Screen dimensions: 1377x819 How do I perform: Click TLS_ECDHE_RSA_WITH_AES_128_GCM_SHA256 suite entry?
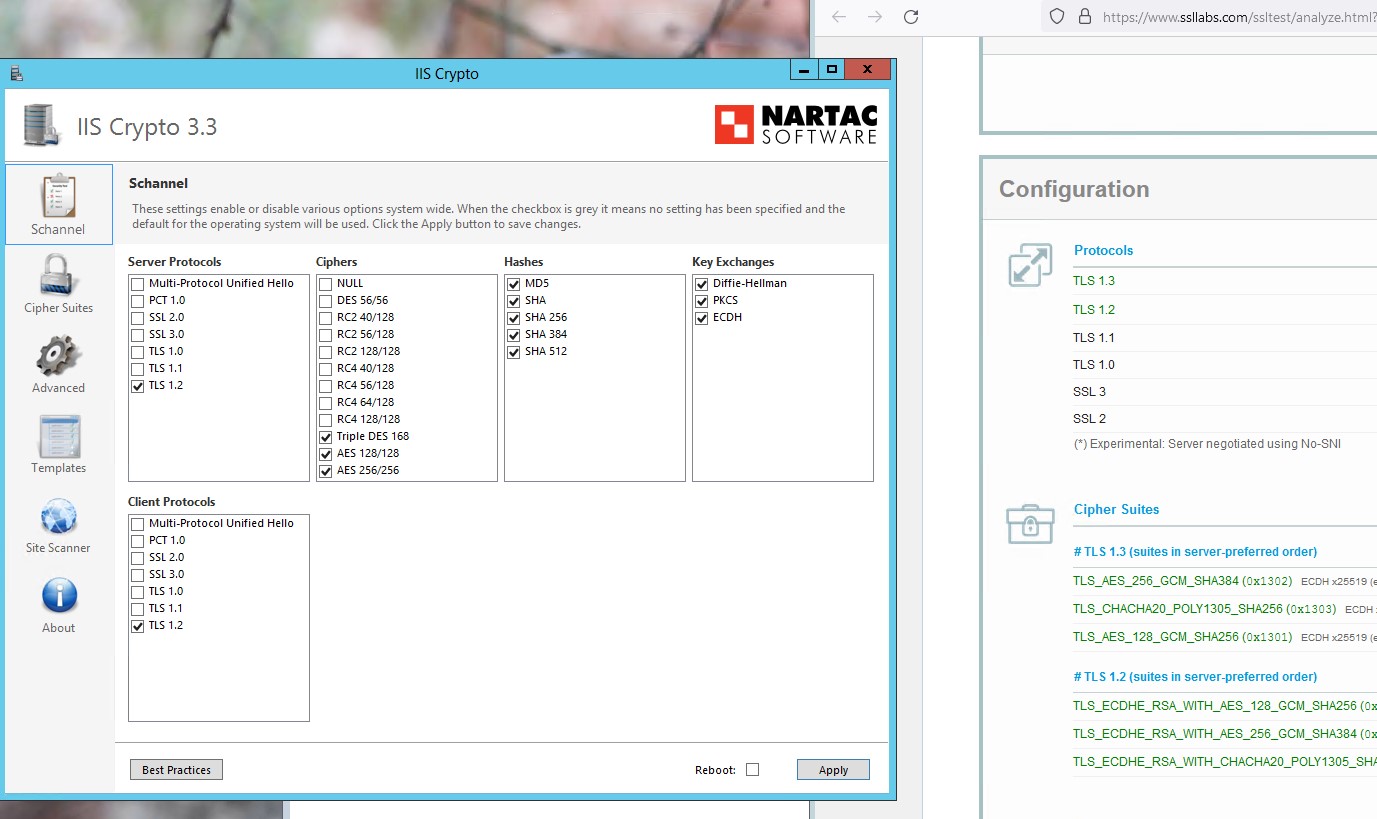1224,706
